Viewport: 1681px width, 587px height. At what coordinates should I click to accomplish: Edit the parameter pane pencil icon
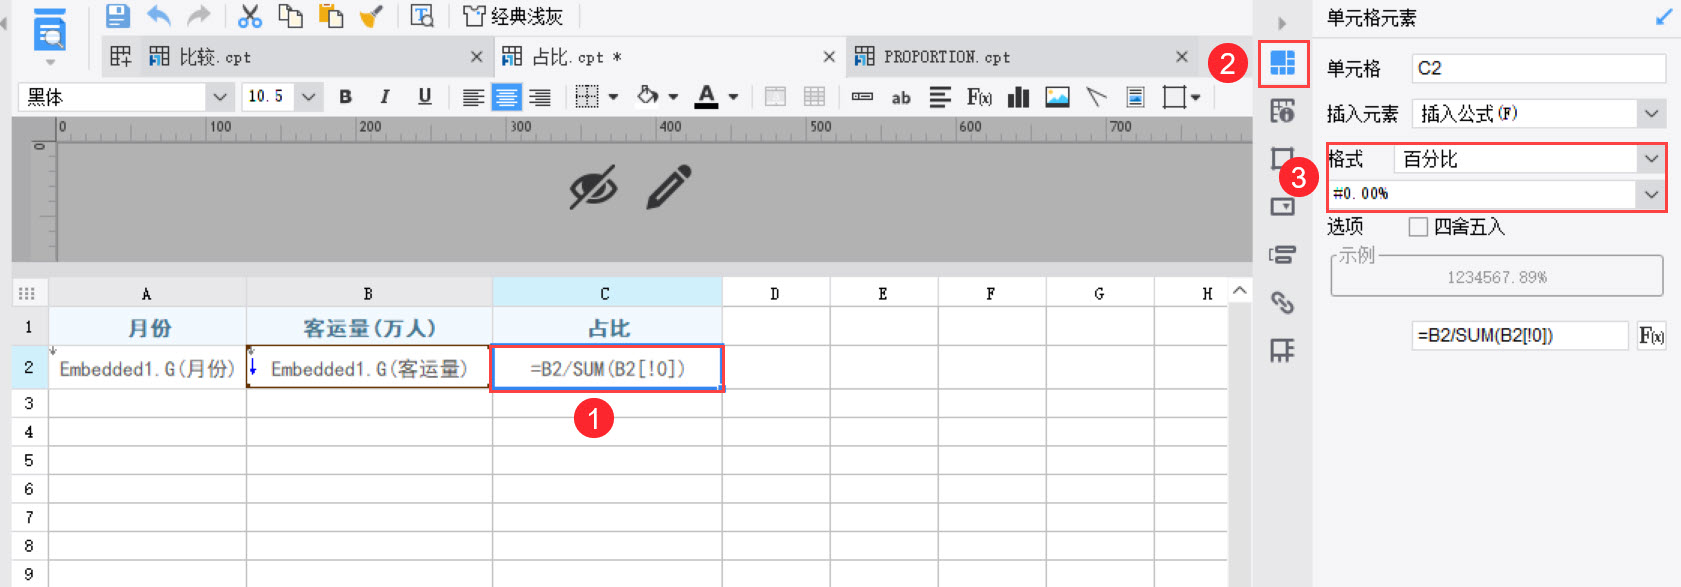click(x=668, y=187)
